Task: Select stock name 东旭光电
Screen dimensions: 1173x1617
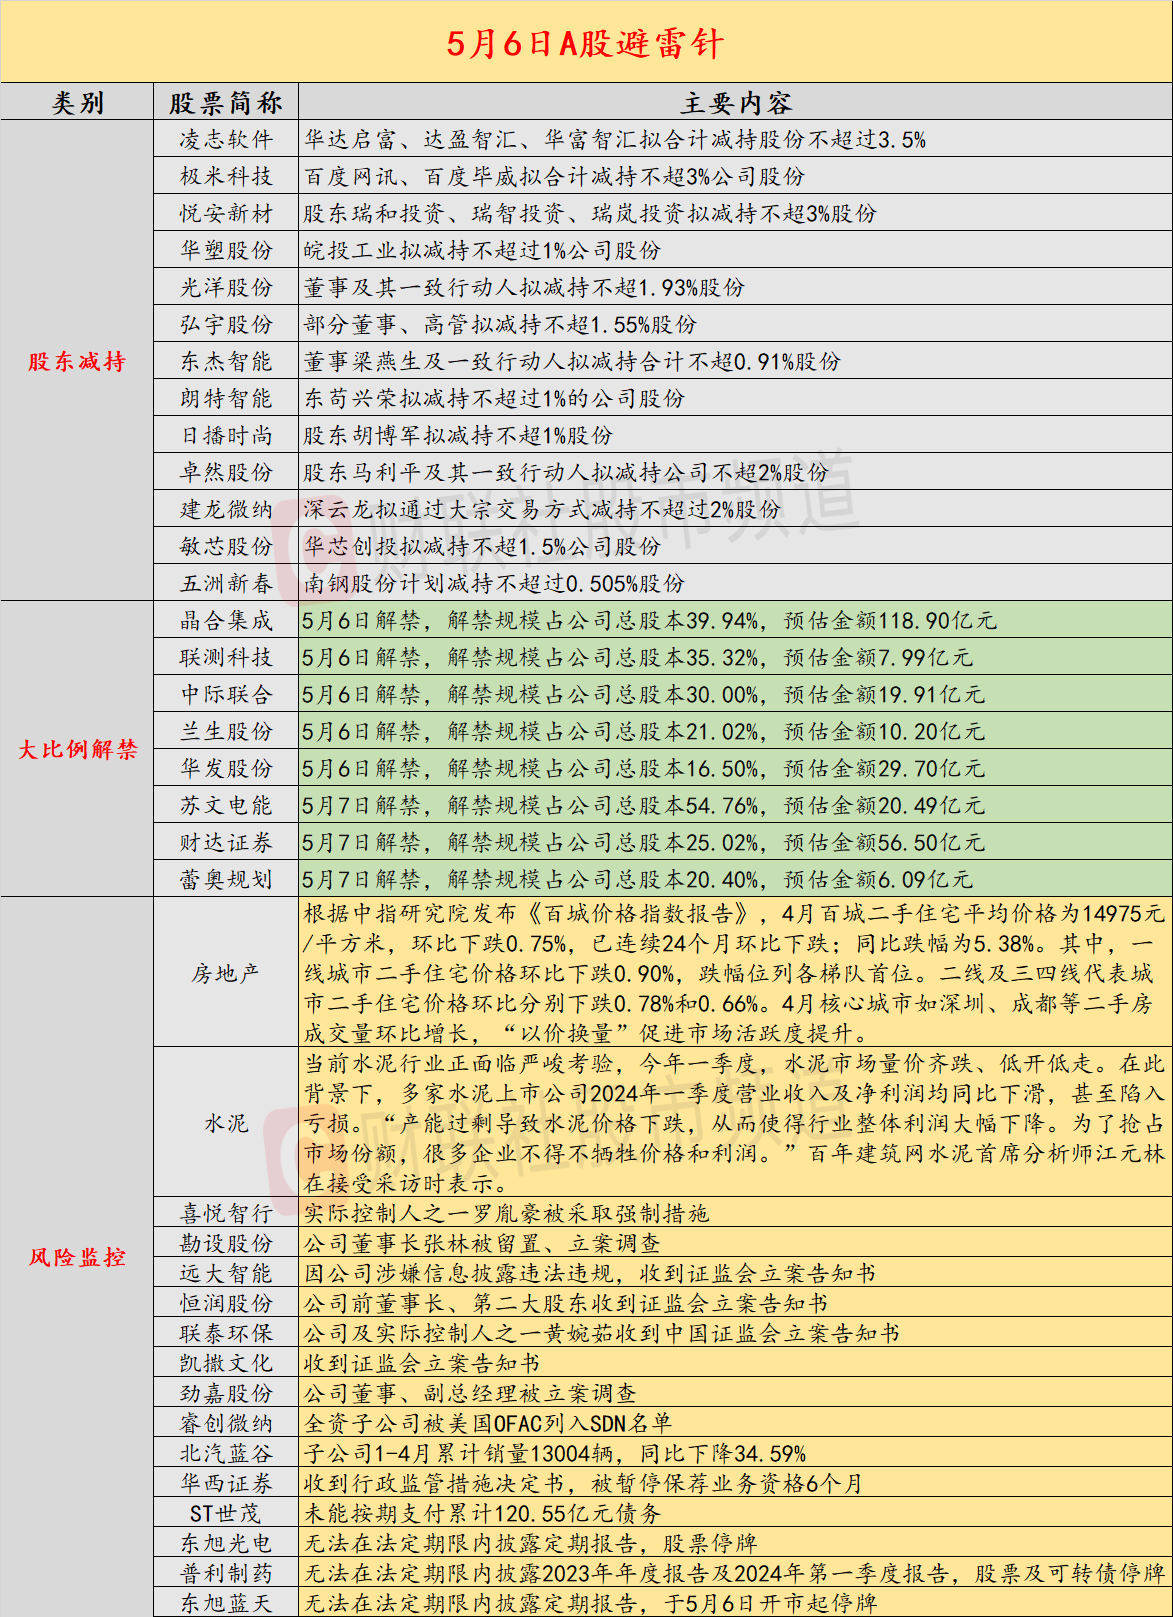Action: (x=226, y=1544)
